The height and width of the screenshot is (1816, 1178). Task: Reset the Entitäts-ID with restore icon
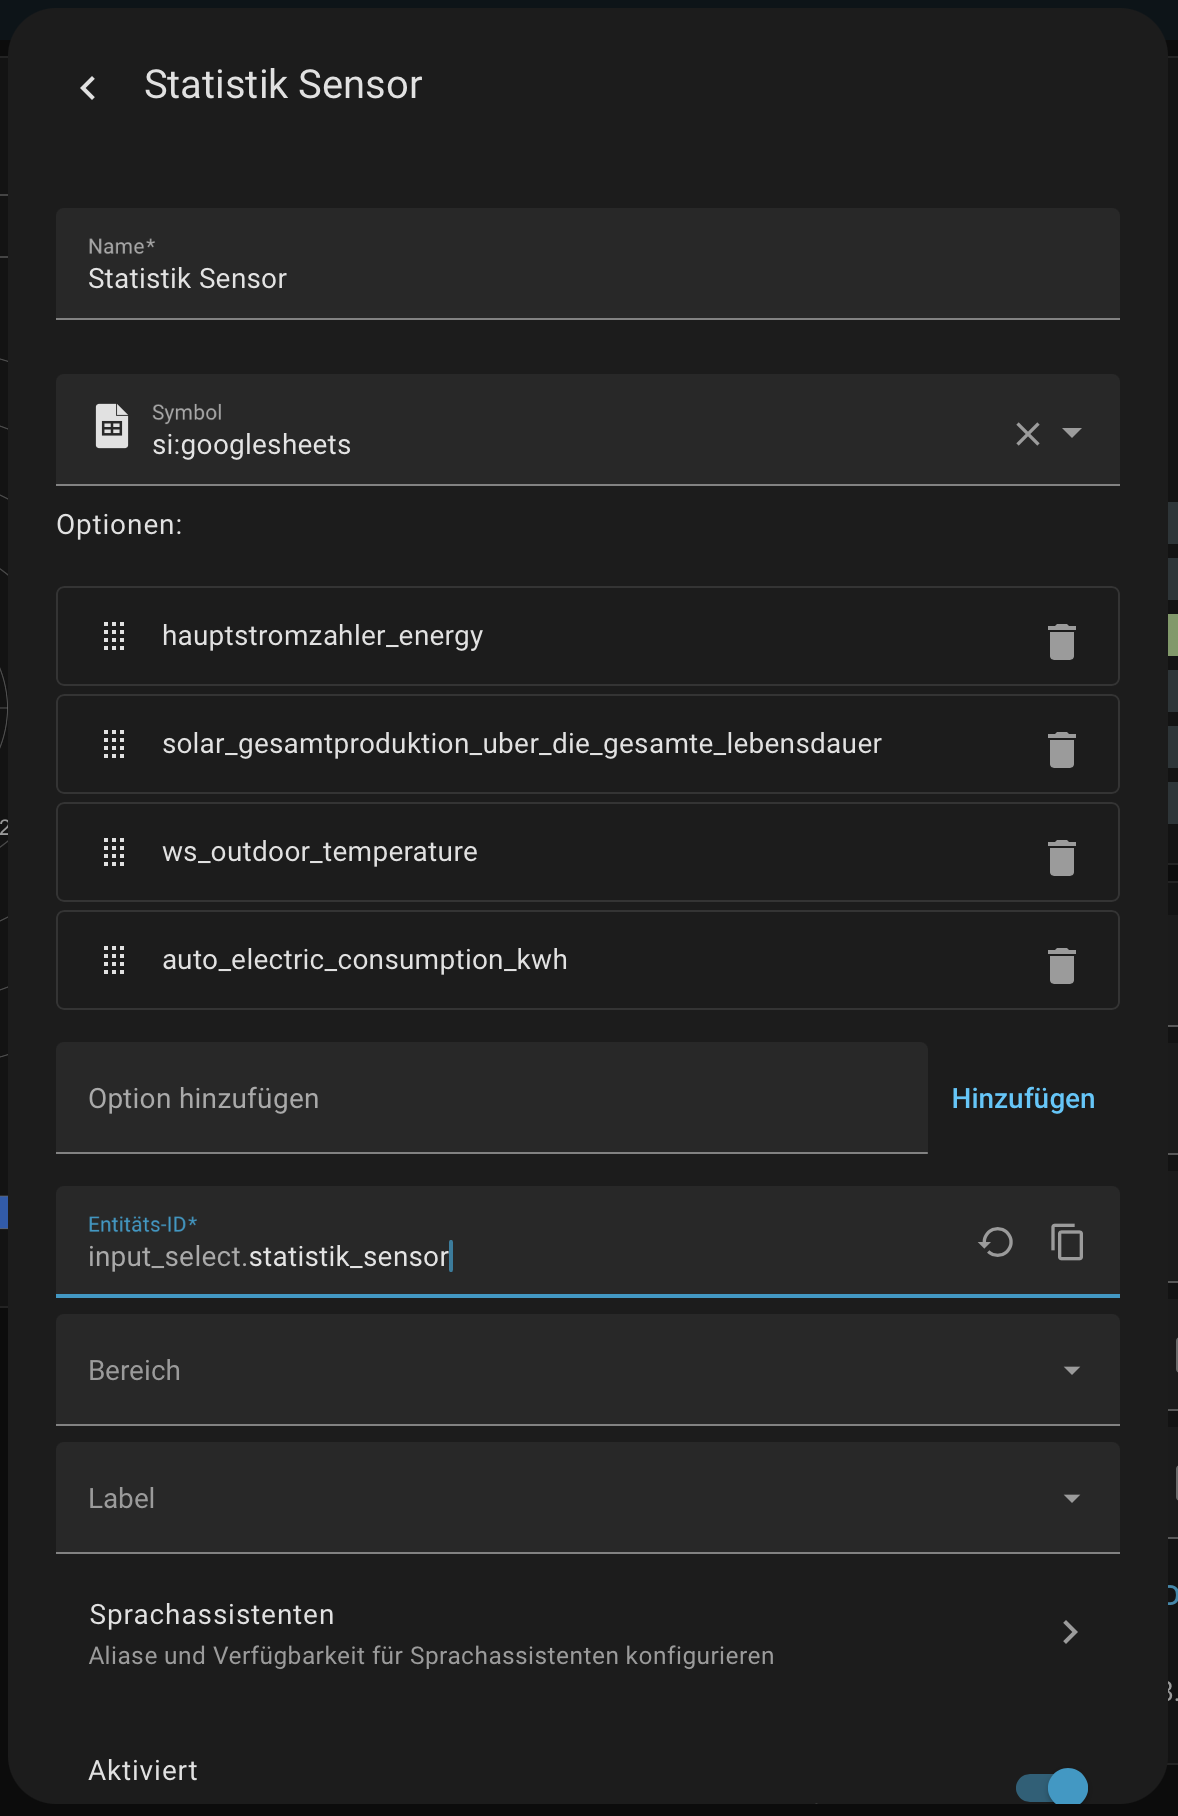(996, 1242)
